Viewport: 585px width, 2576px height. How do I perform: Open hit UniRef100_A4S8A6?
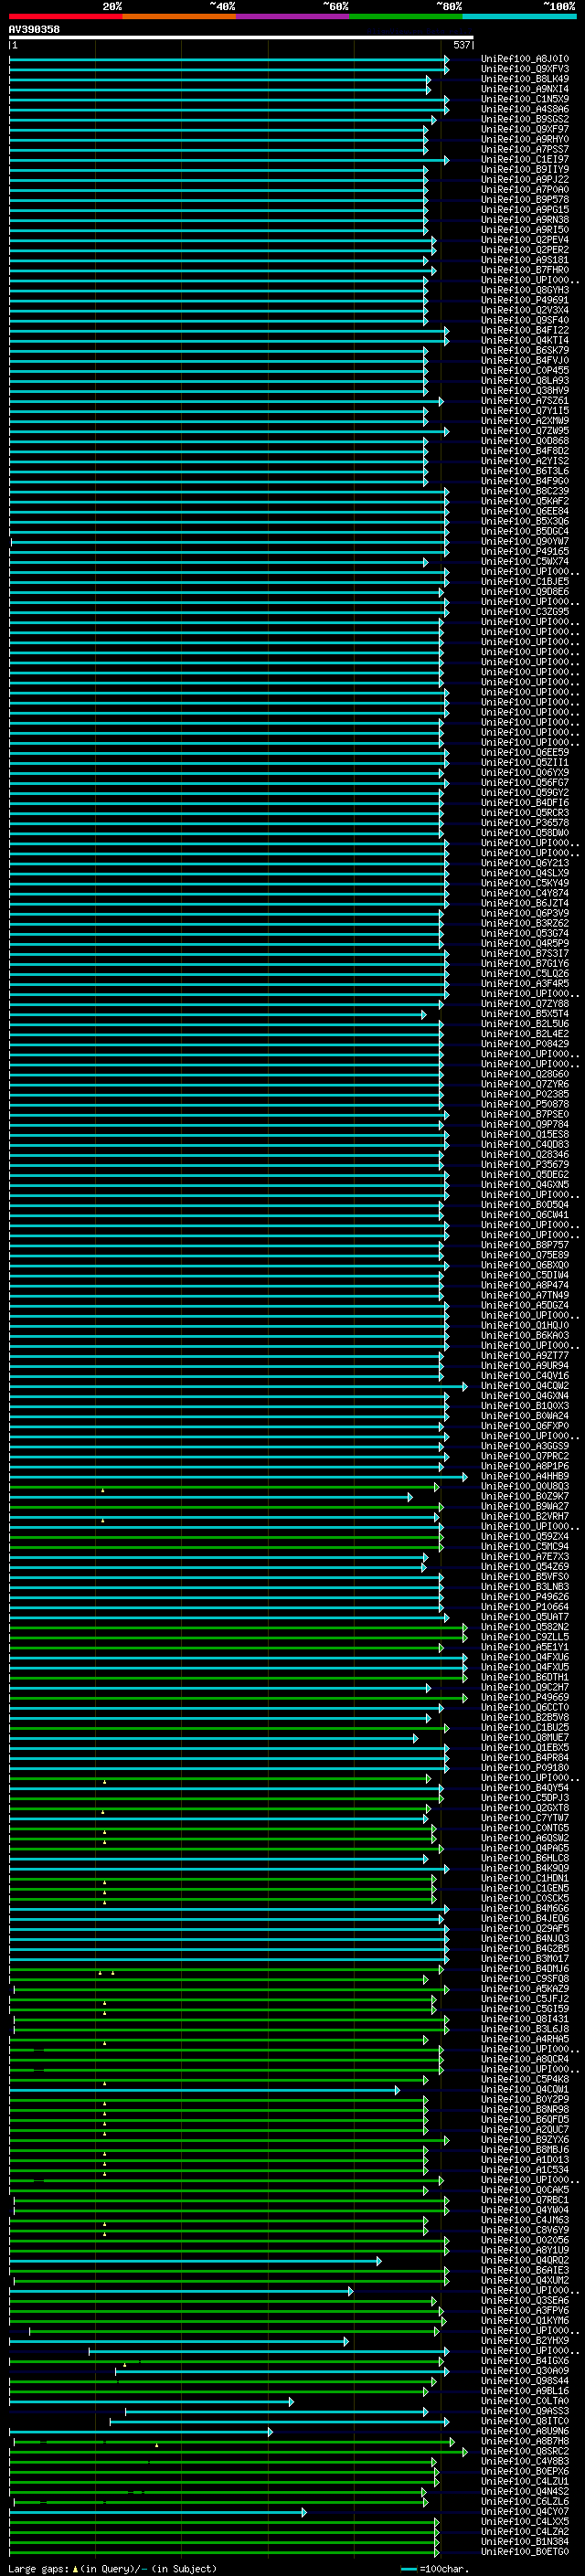point(525,109)
